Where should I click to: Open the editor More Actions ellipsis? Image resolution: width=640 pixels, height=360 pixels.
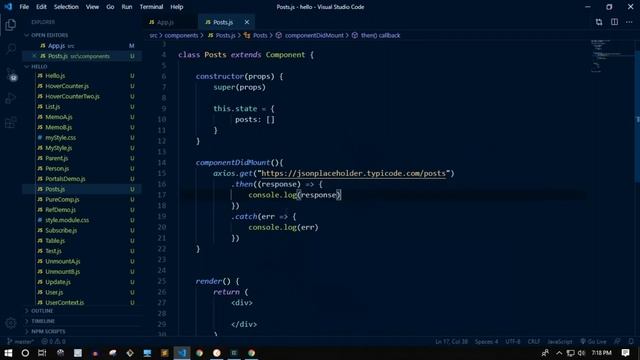pos(629,22)
